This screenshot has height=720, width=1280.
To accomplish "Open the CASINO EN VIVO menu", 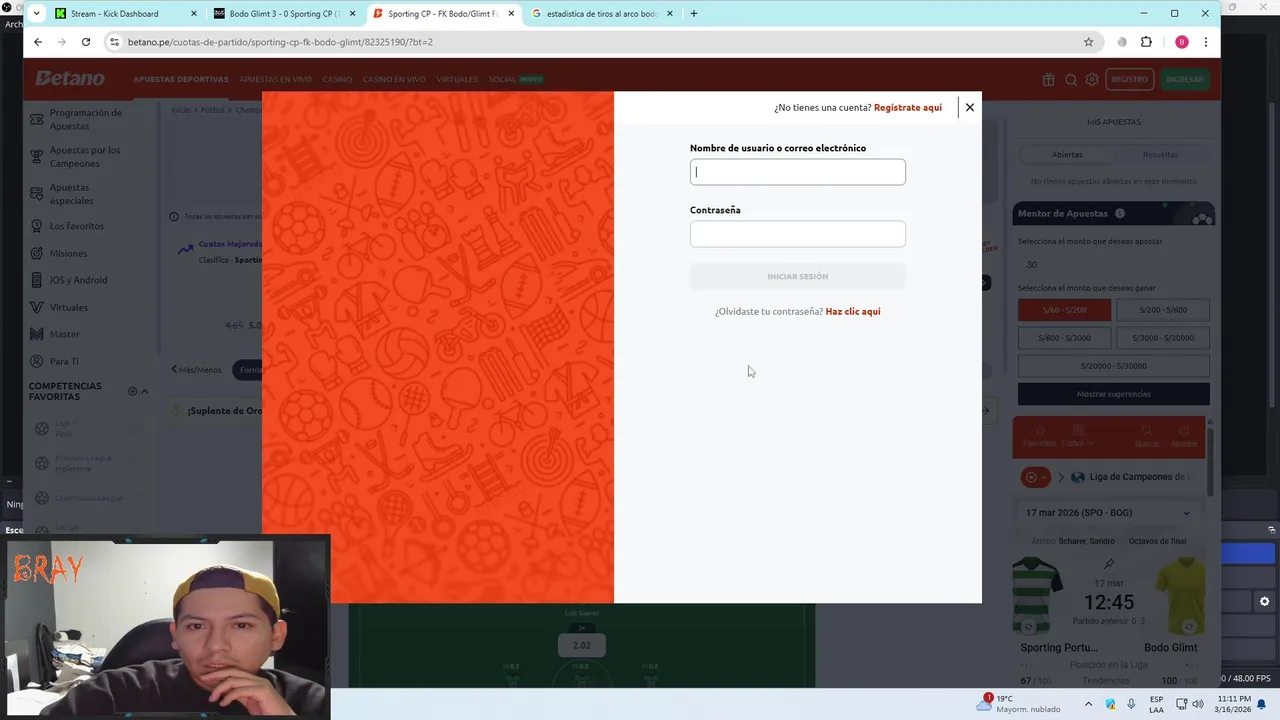I will coord(394,79).
